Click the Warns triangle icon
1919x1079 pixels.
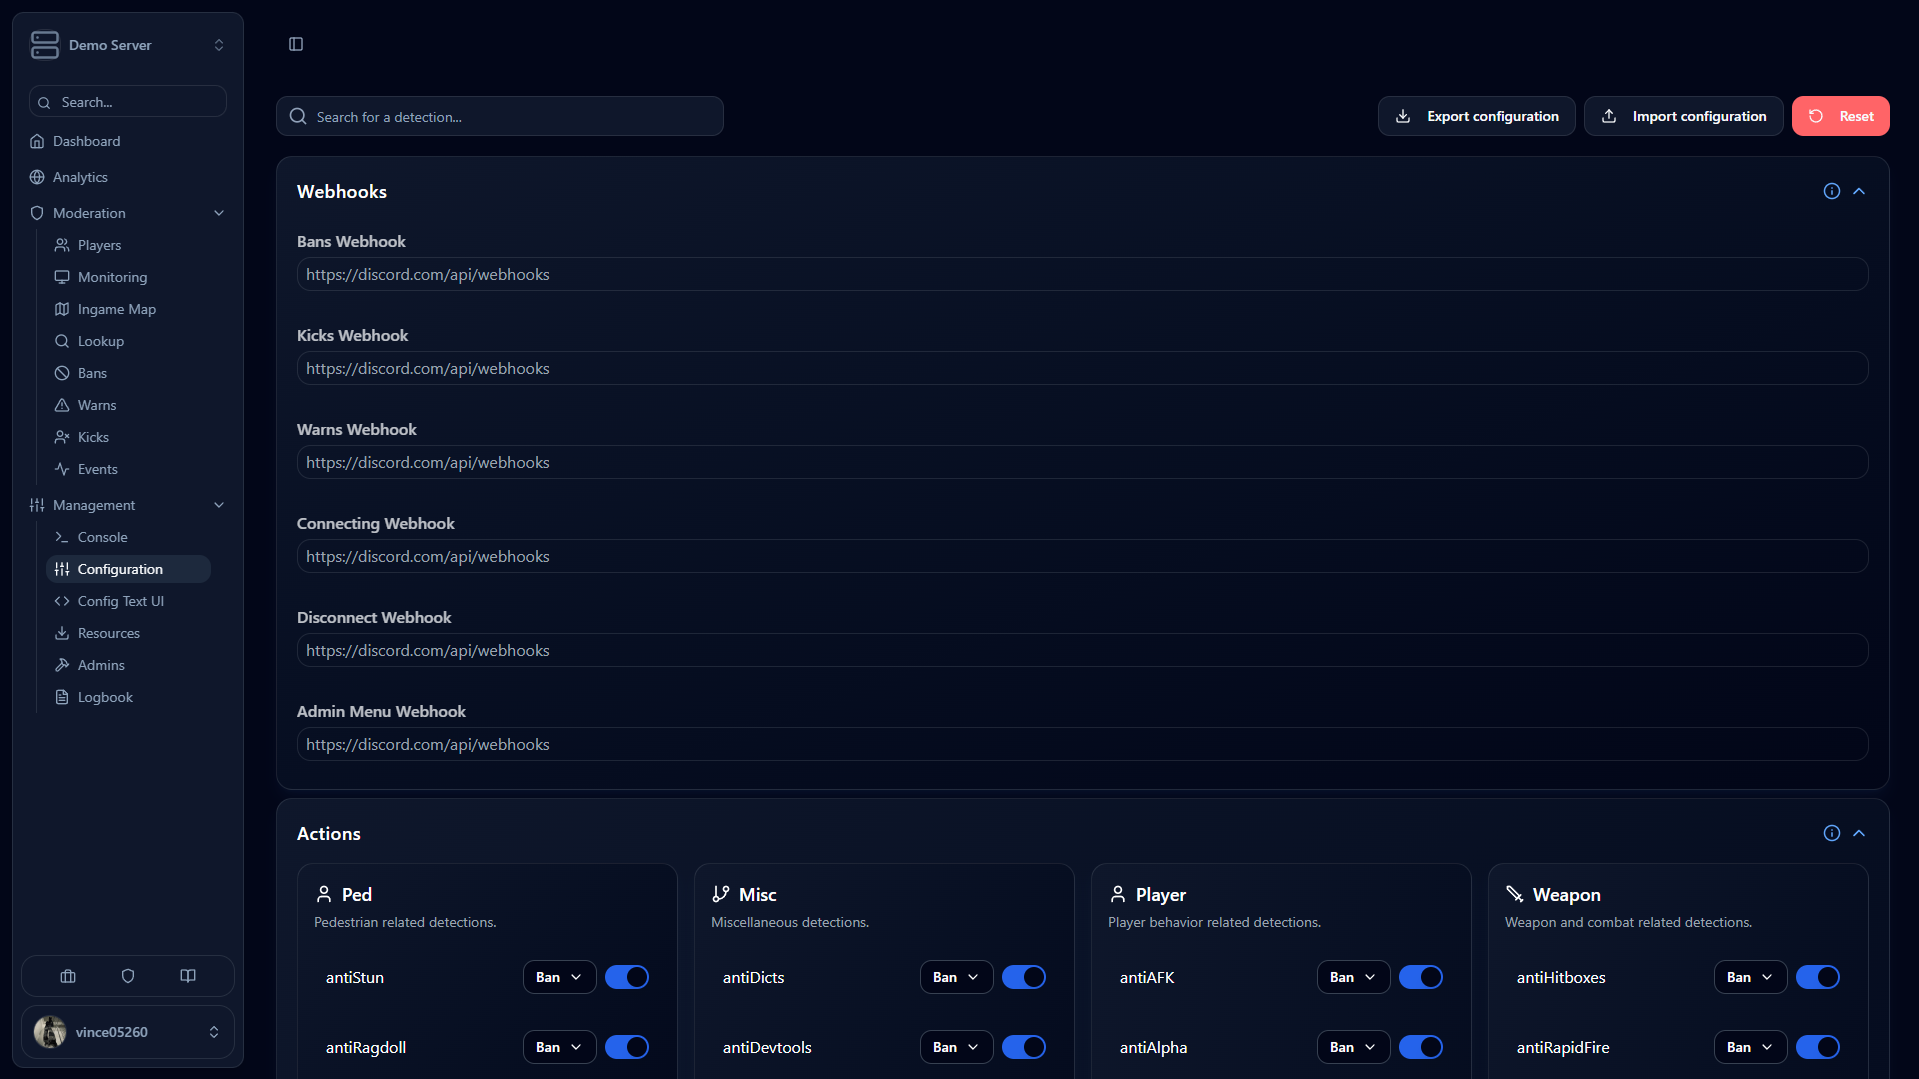coord(62,405)
